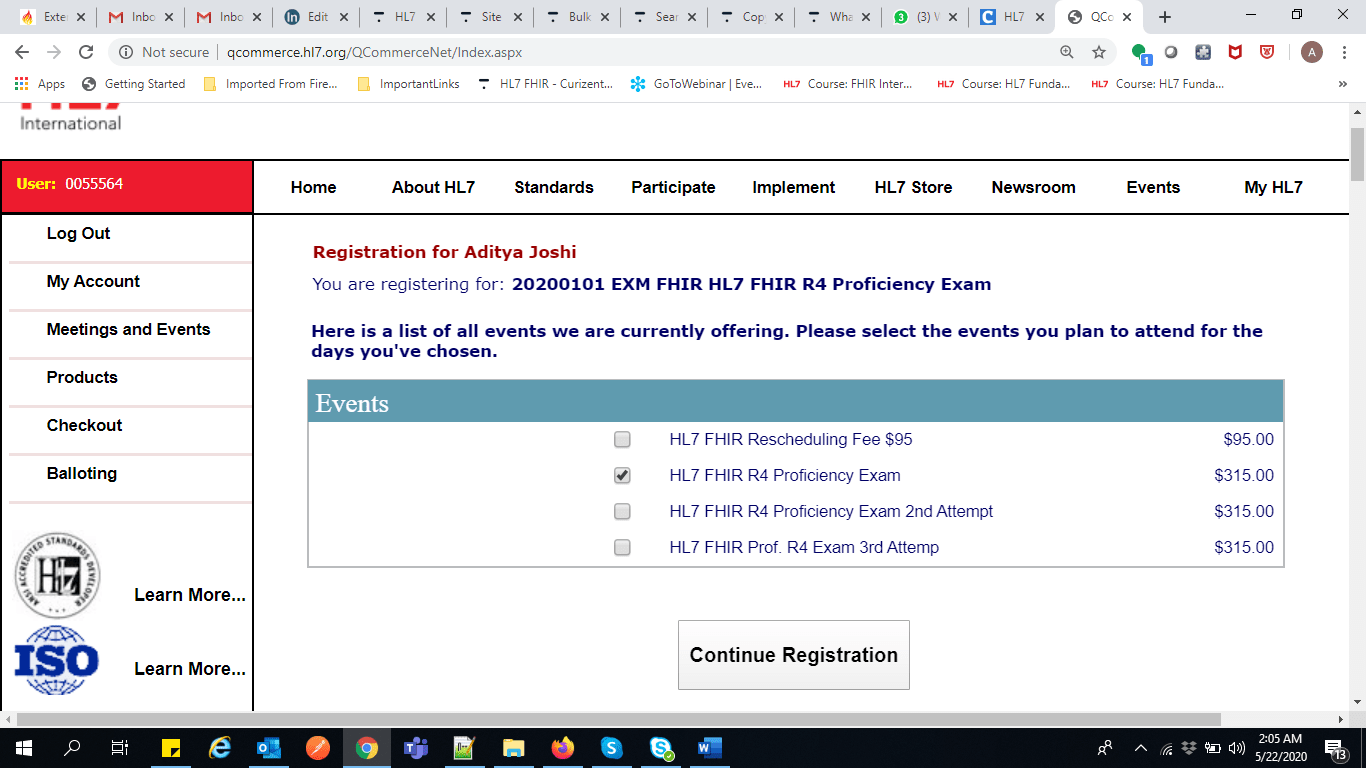The image size is (1366, 768).
Task: Click the ISO logo image
Action: tap(57, 660)
